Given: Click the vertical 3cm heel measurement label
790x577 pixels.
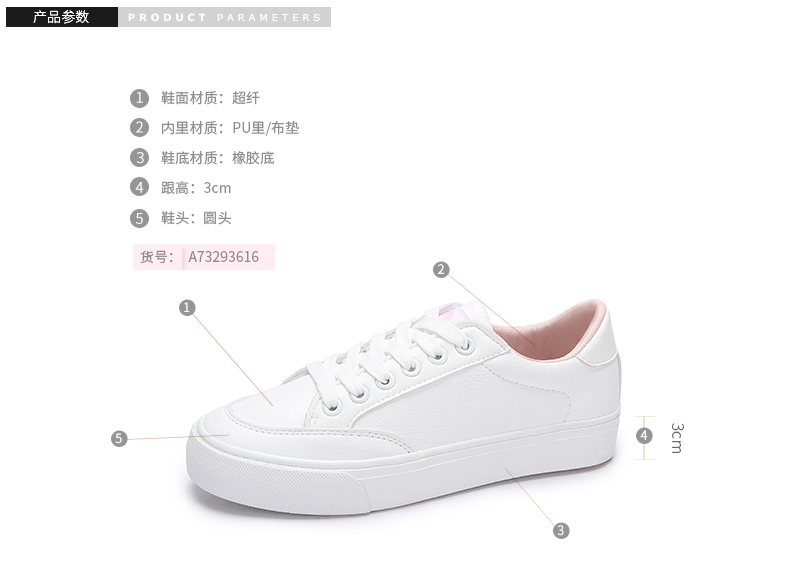Looking at the screenshot, I should click(x=677, y=438).
